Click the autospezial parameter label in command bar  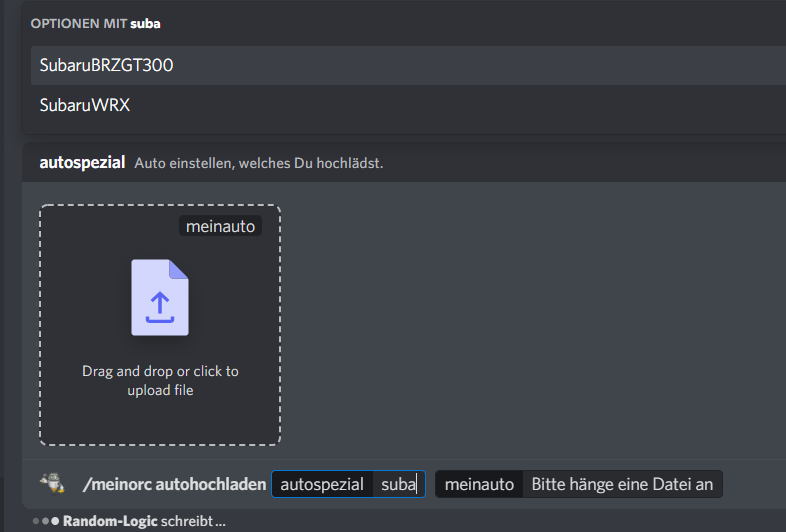click(x=322, y=485)
